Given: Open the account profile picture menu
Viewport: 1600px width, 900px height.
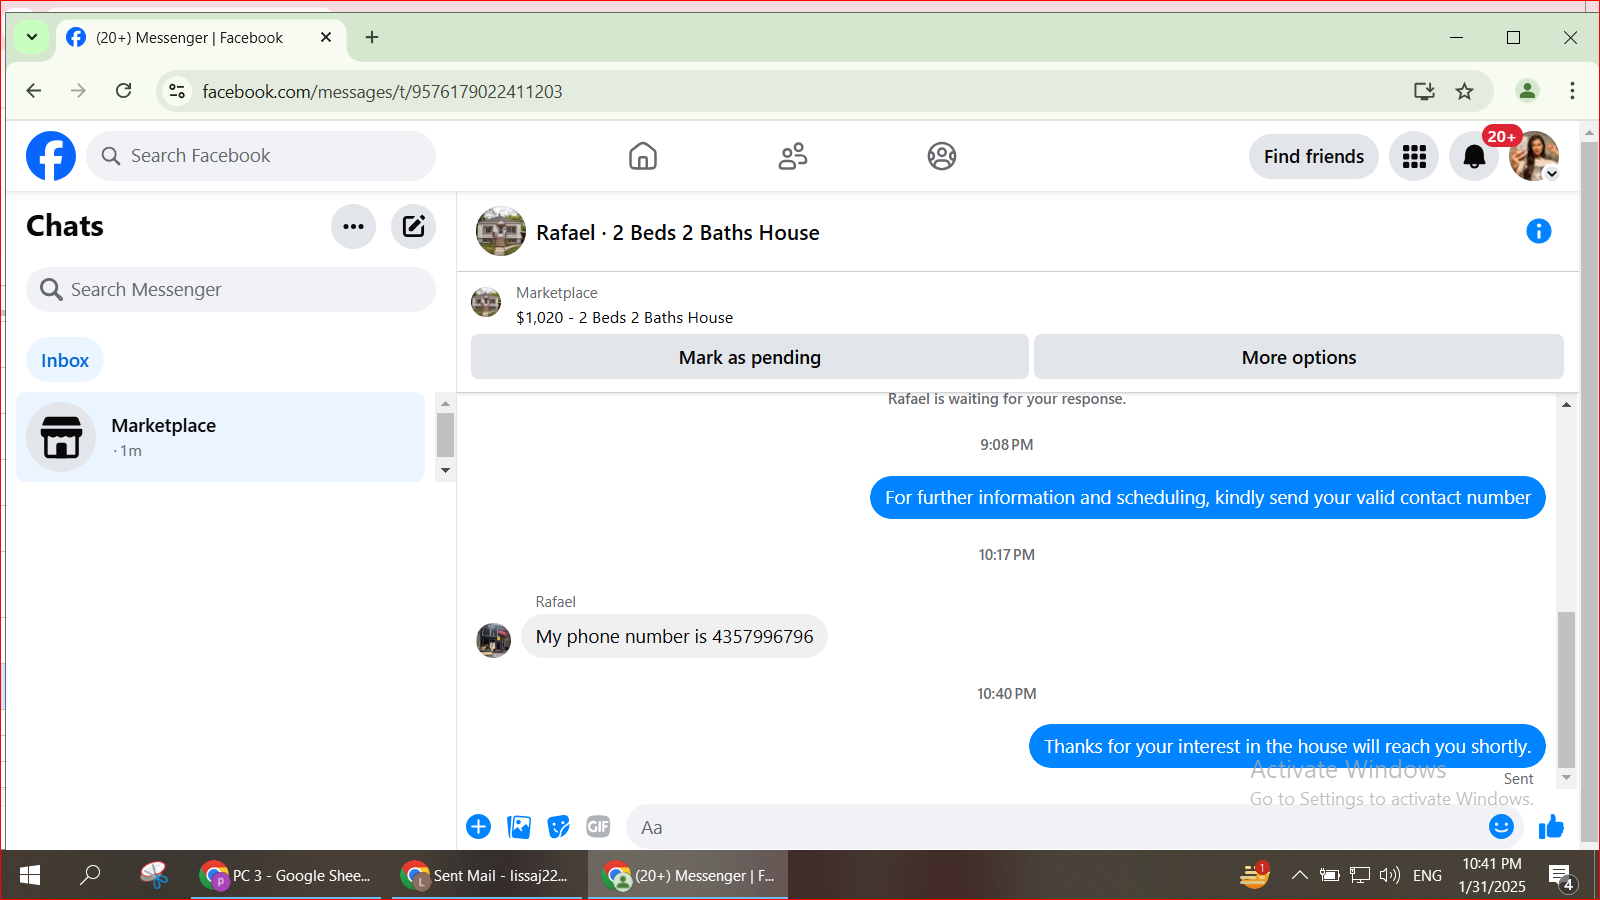Looking at the screenshot, I should [x=1534, y=156].
